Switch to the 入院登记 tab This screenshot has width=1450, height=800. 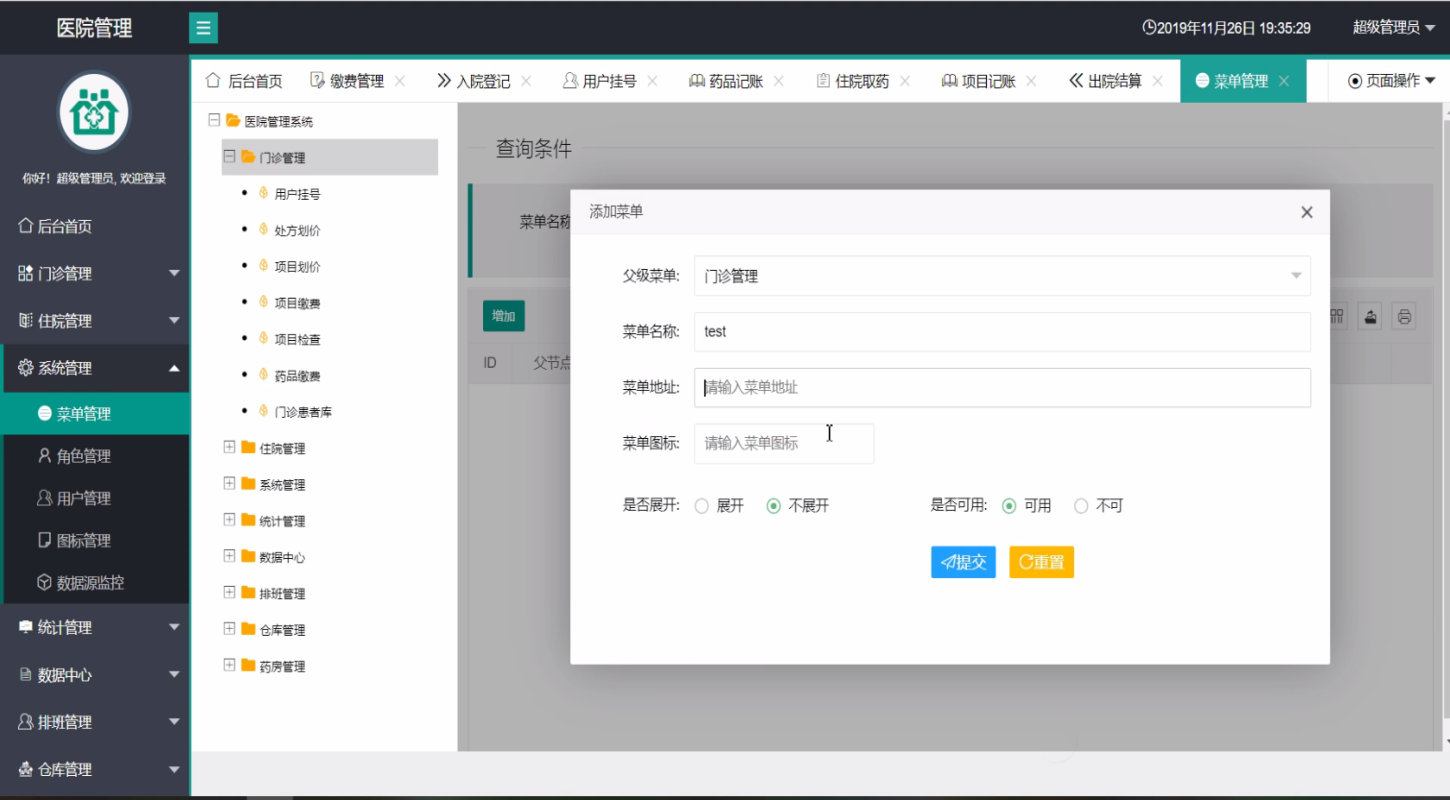pyautogui.click(x=474, y=81)
